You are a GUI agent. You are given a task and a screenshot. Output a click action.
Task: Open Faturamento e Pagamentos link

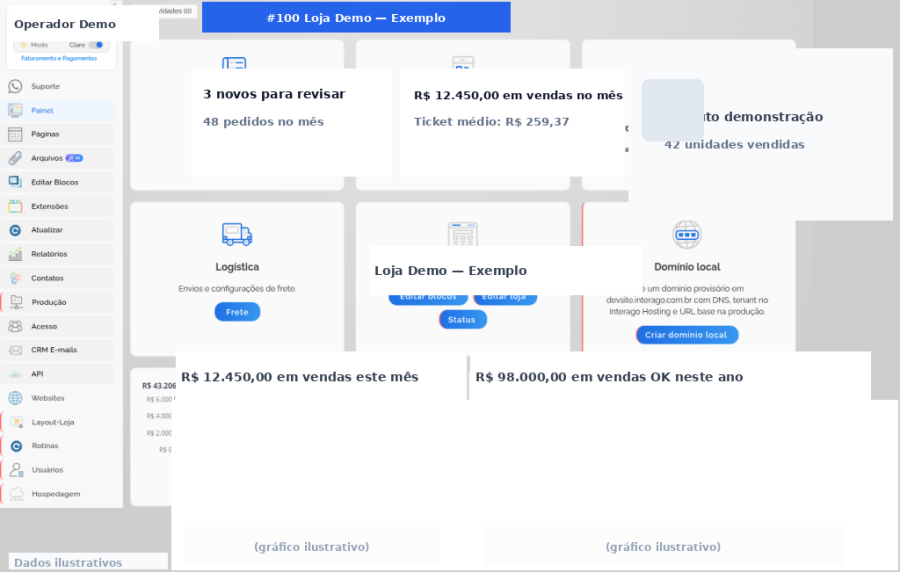[59, 59]
